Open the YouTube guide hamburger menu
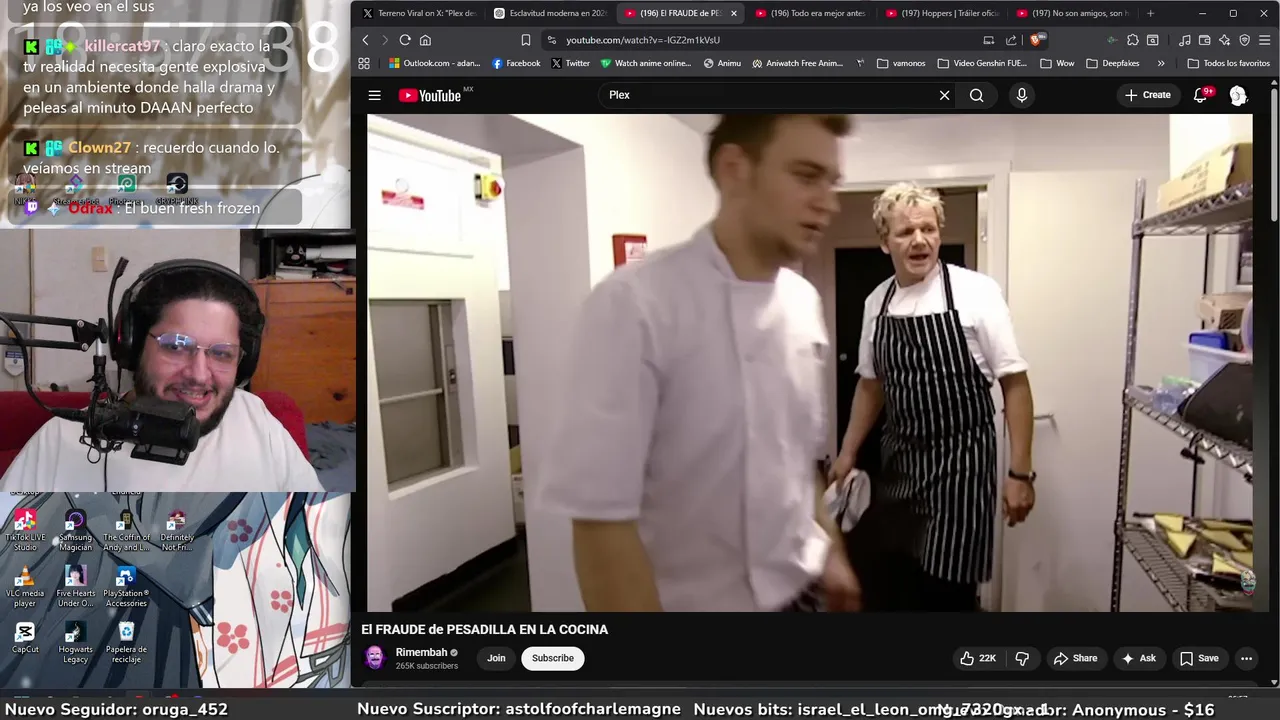The width and height of the screenshot is (1280, 720). [x=374, y=95]
